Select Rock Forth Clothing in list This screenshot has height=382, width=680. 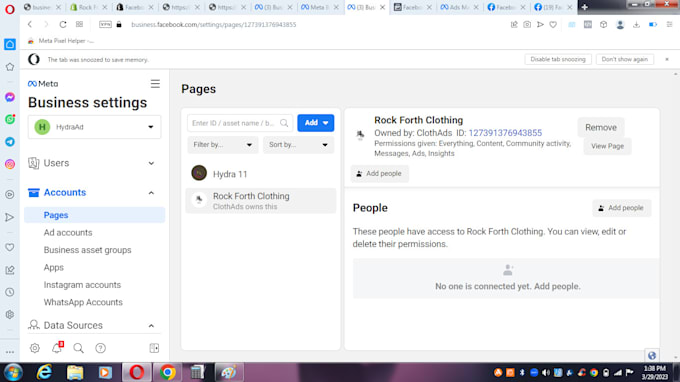(x=261, y=201)
